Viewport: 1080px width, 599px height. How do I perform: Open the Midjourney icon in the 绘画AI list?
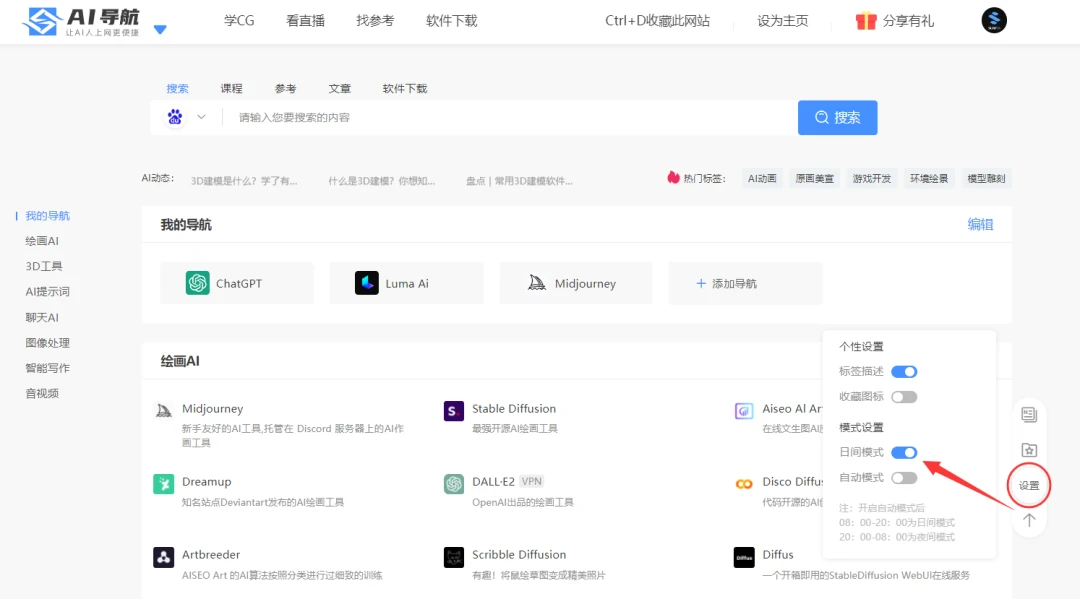[x=163, y=411]
